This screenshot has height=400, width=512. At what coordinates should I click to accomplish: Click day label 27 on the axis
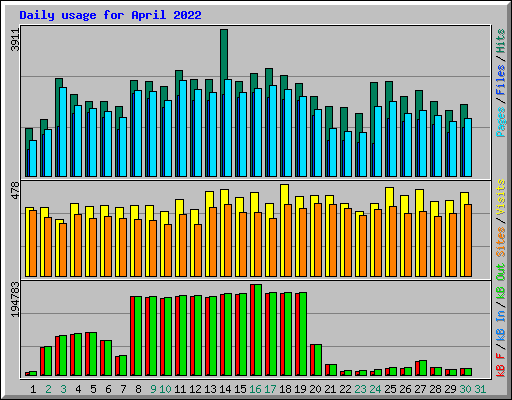click(x=420, y=389)
